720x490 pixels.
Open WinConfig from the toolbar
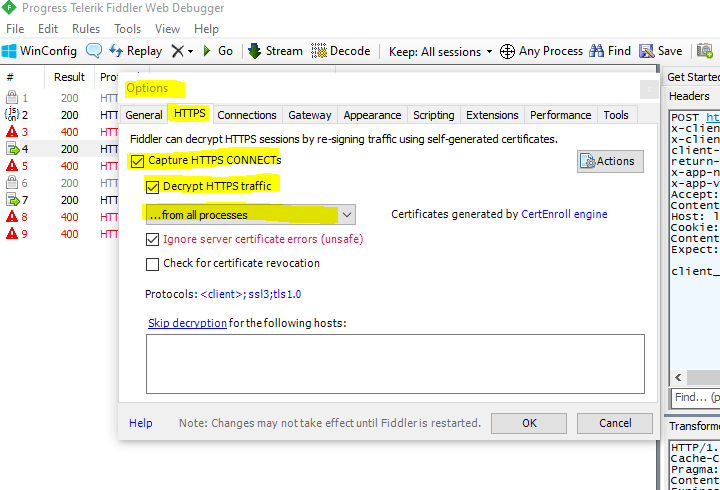[39, 51]
